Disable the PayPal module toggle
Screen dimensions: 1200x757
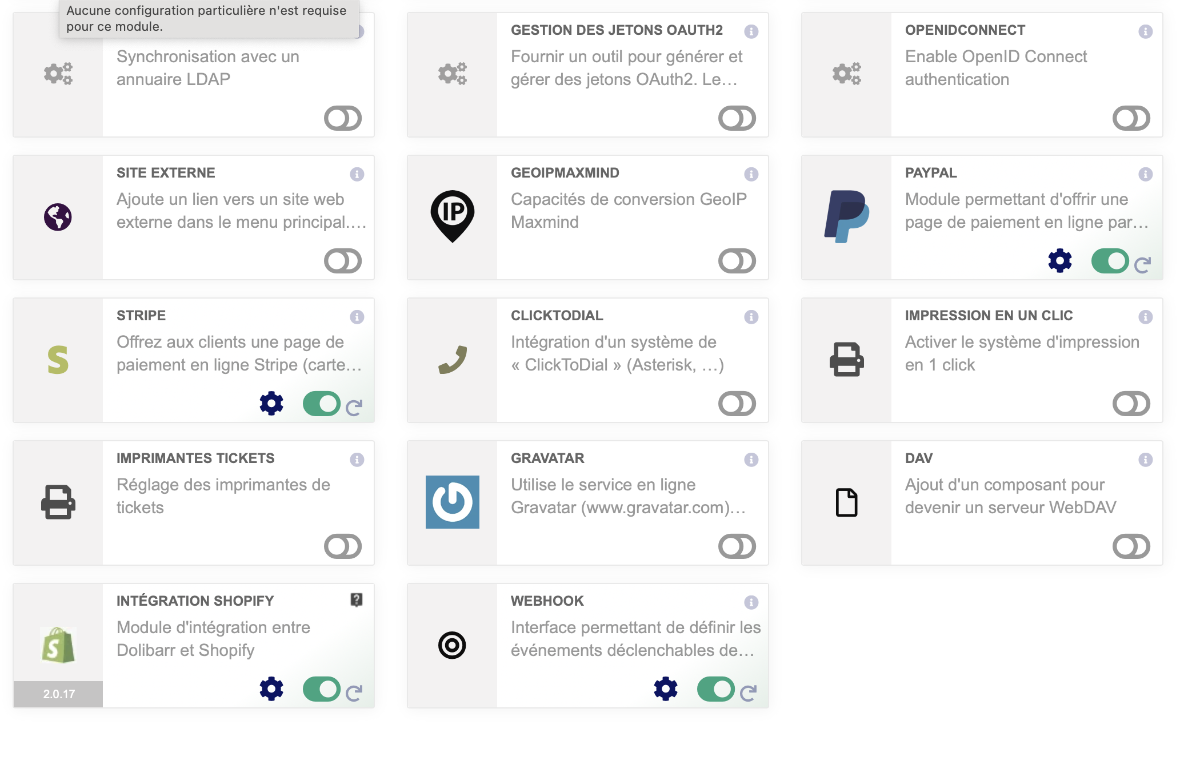click(1110, 261)
